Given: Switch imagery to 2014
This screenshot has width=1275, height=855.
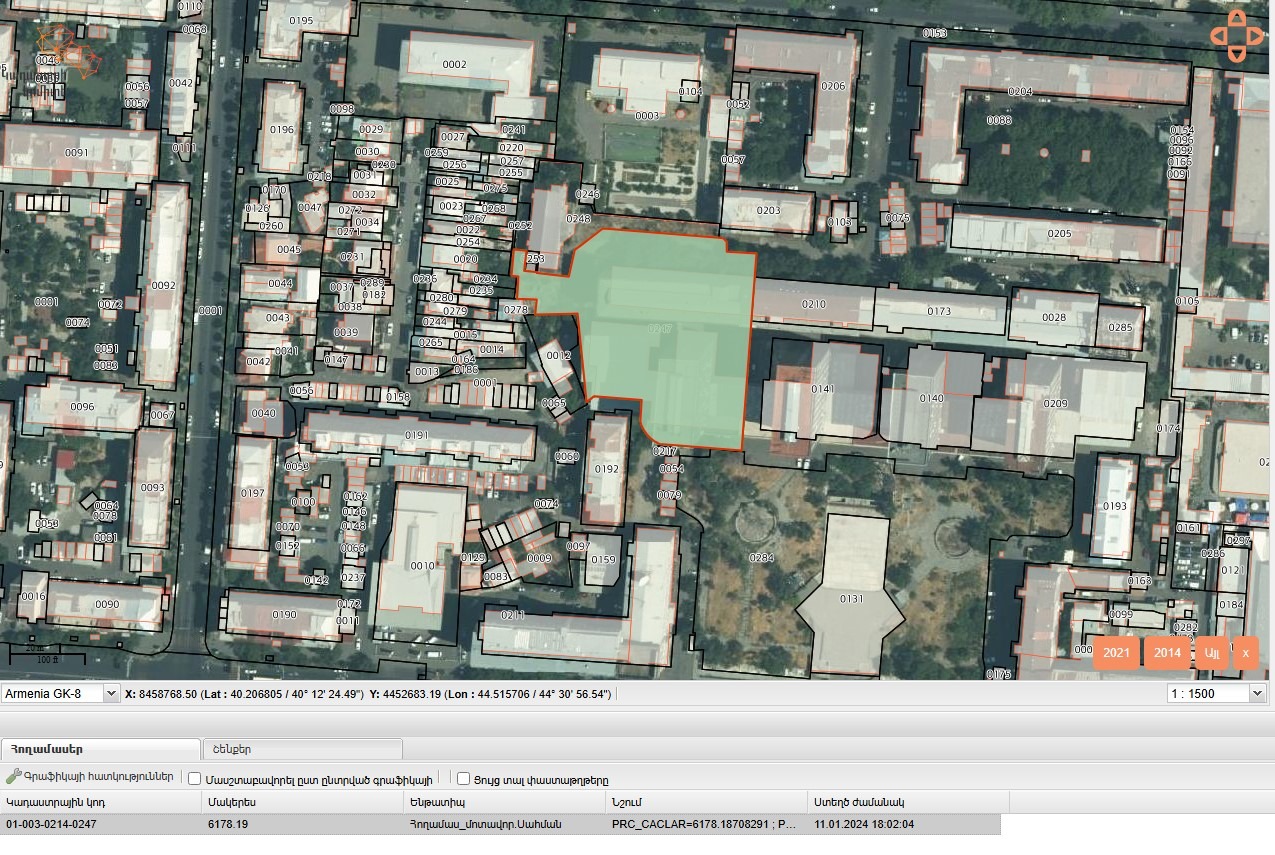Looking at the screenshot, I should (1167, 652).
